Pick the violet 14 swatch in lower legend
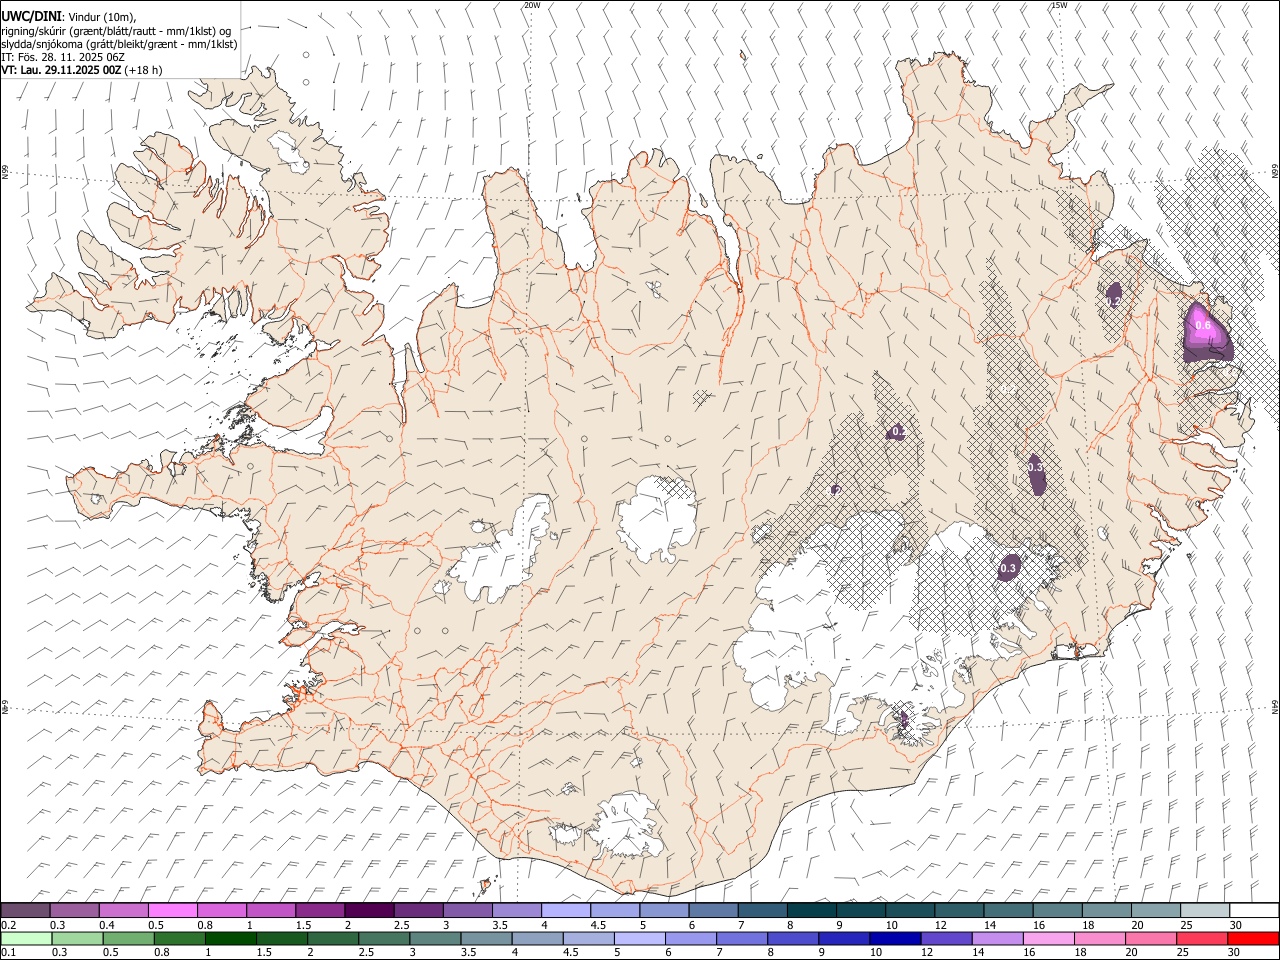The image size is (1280, 960). click(x=998, y=939)
